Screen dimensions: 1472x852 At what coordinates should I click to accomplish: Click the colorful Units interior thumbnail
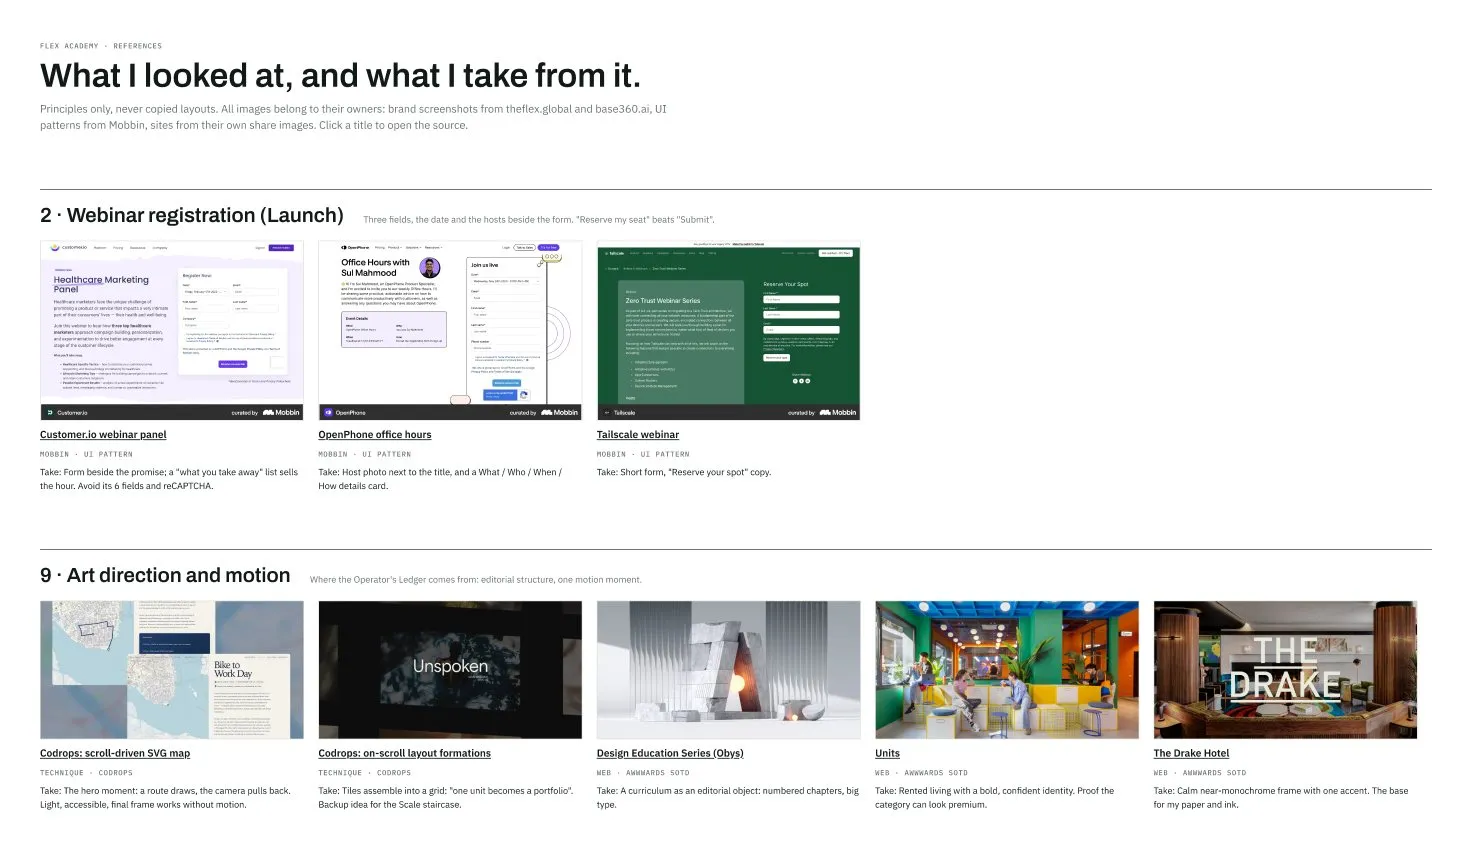point(1007,670)
